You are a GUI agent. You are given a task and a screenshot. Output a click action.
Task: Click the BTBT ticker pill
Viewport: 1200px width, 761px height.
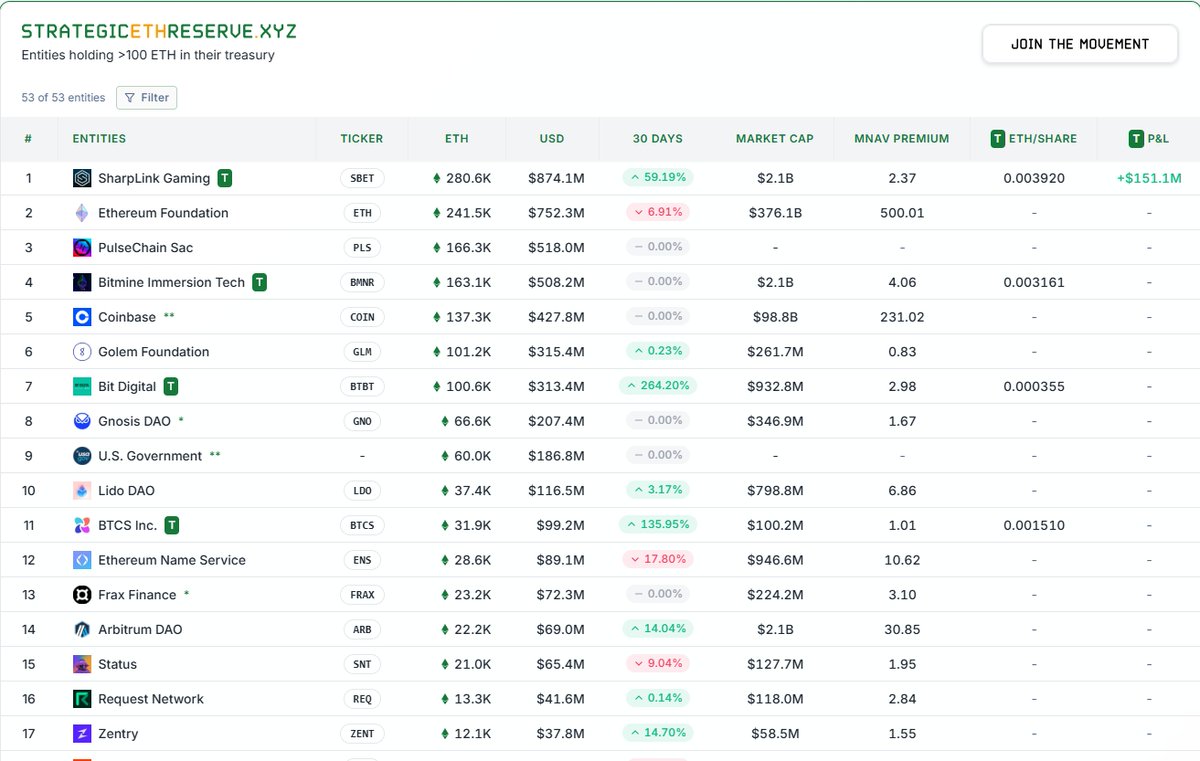tap(362, 386)
